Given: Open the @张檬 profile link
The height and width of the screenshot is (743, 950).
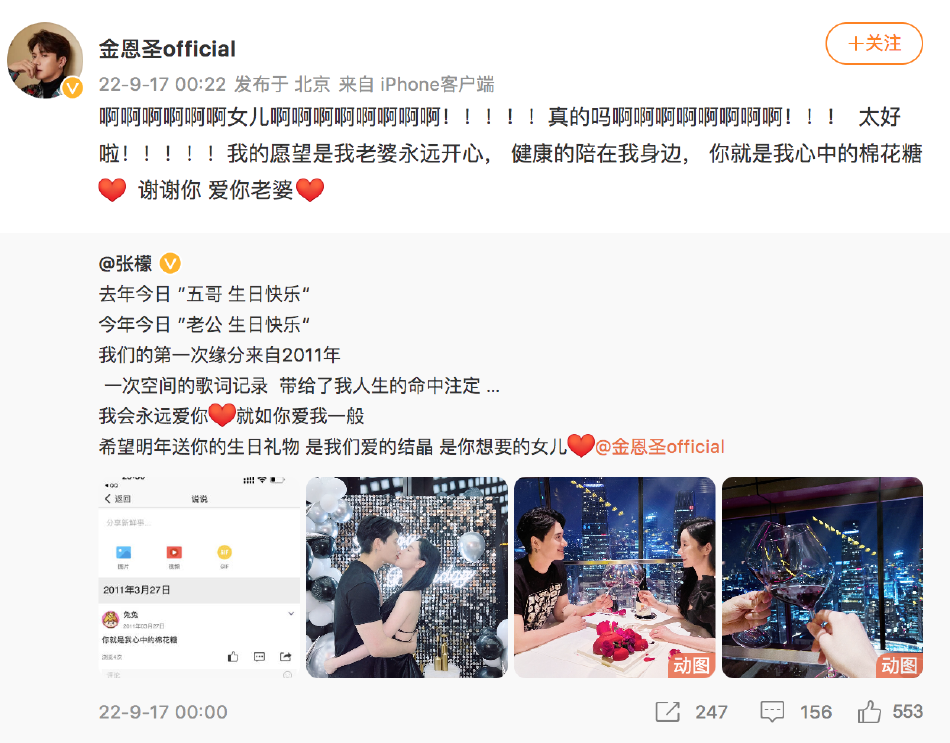Looking at the screenshot, I should coord(125,264).
